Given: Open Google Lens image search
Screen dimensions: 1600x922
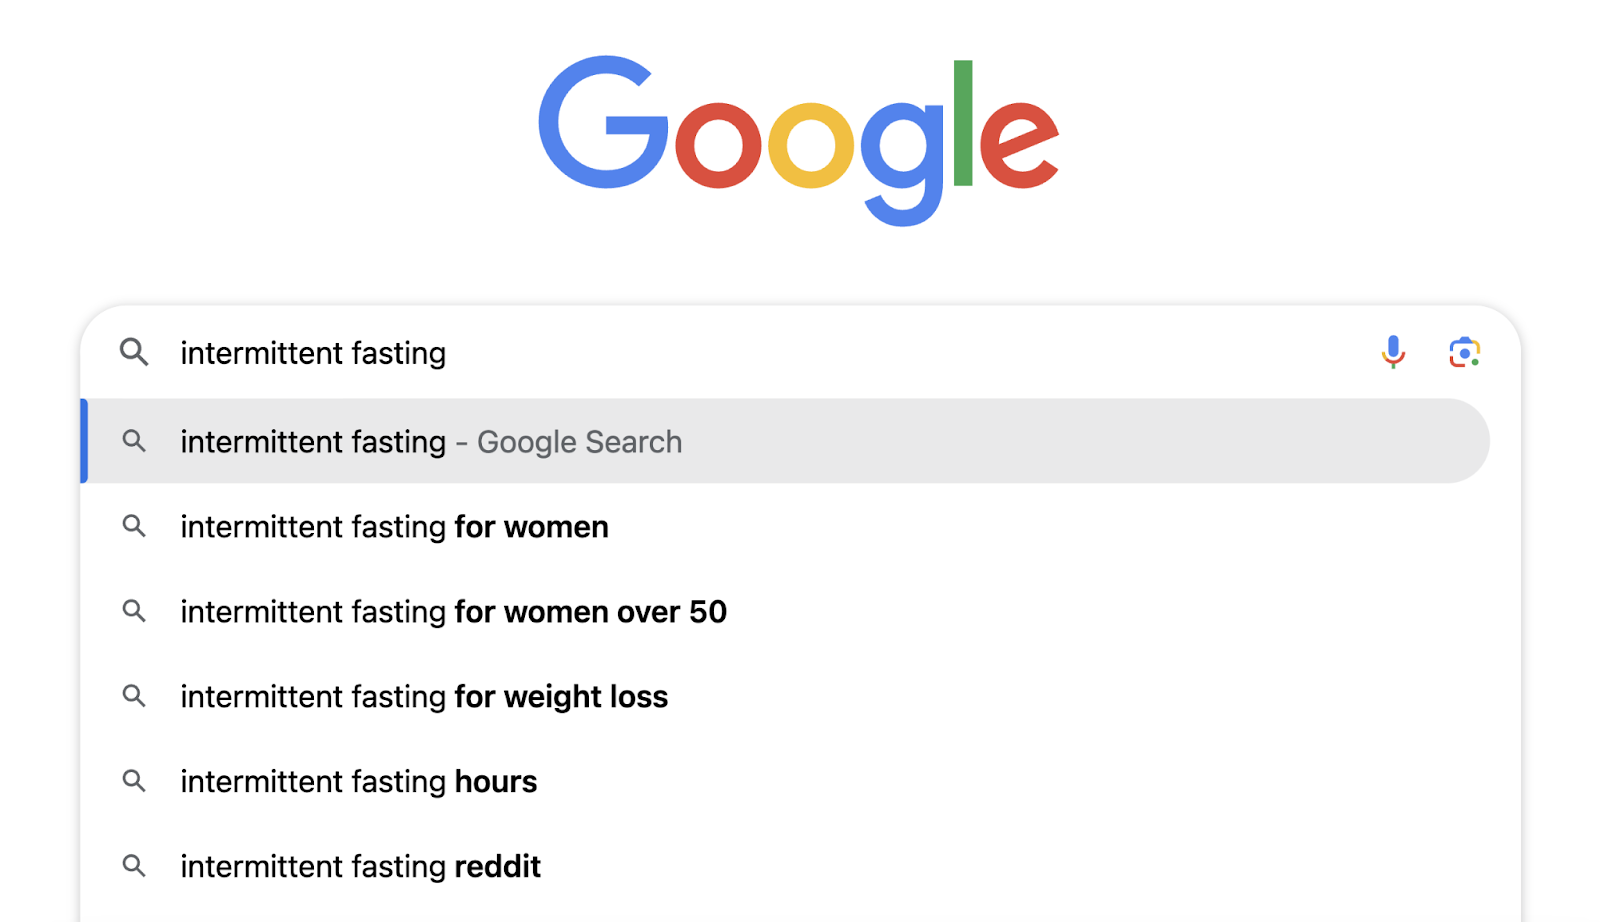Looking at the screenshot, I should [x=1464, y=352].
